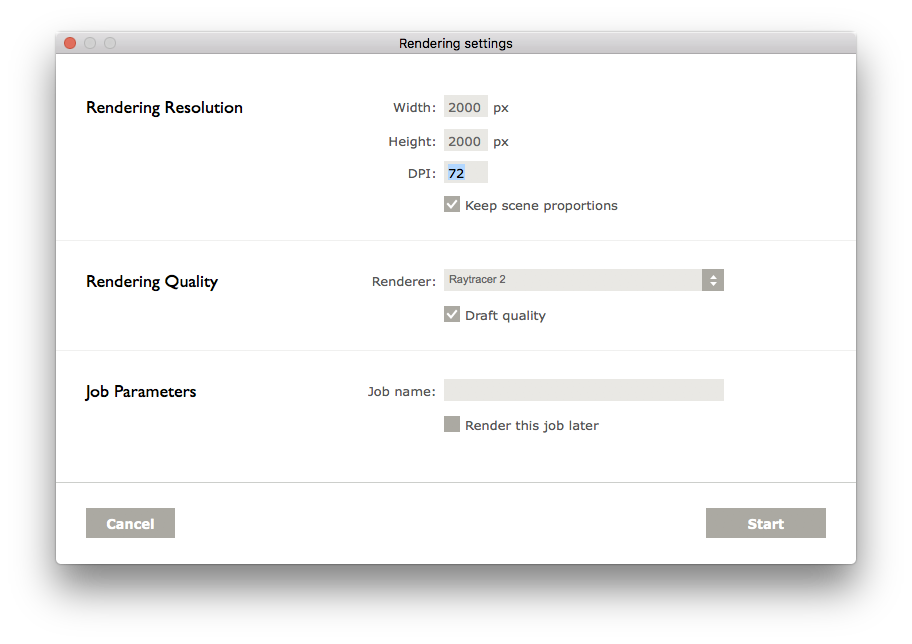This screenshot has width=912, height=644.
Task: Click the Rendering Resolution section heading
Action: click(164, 108)
